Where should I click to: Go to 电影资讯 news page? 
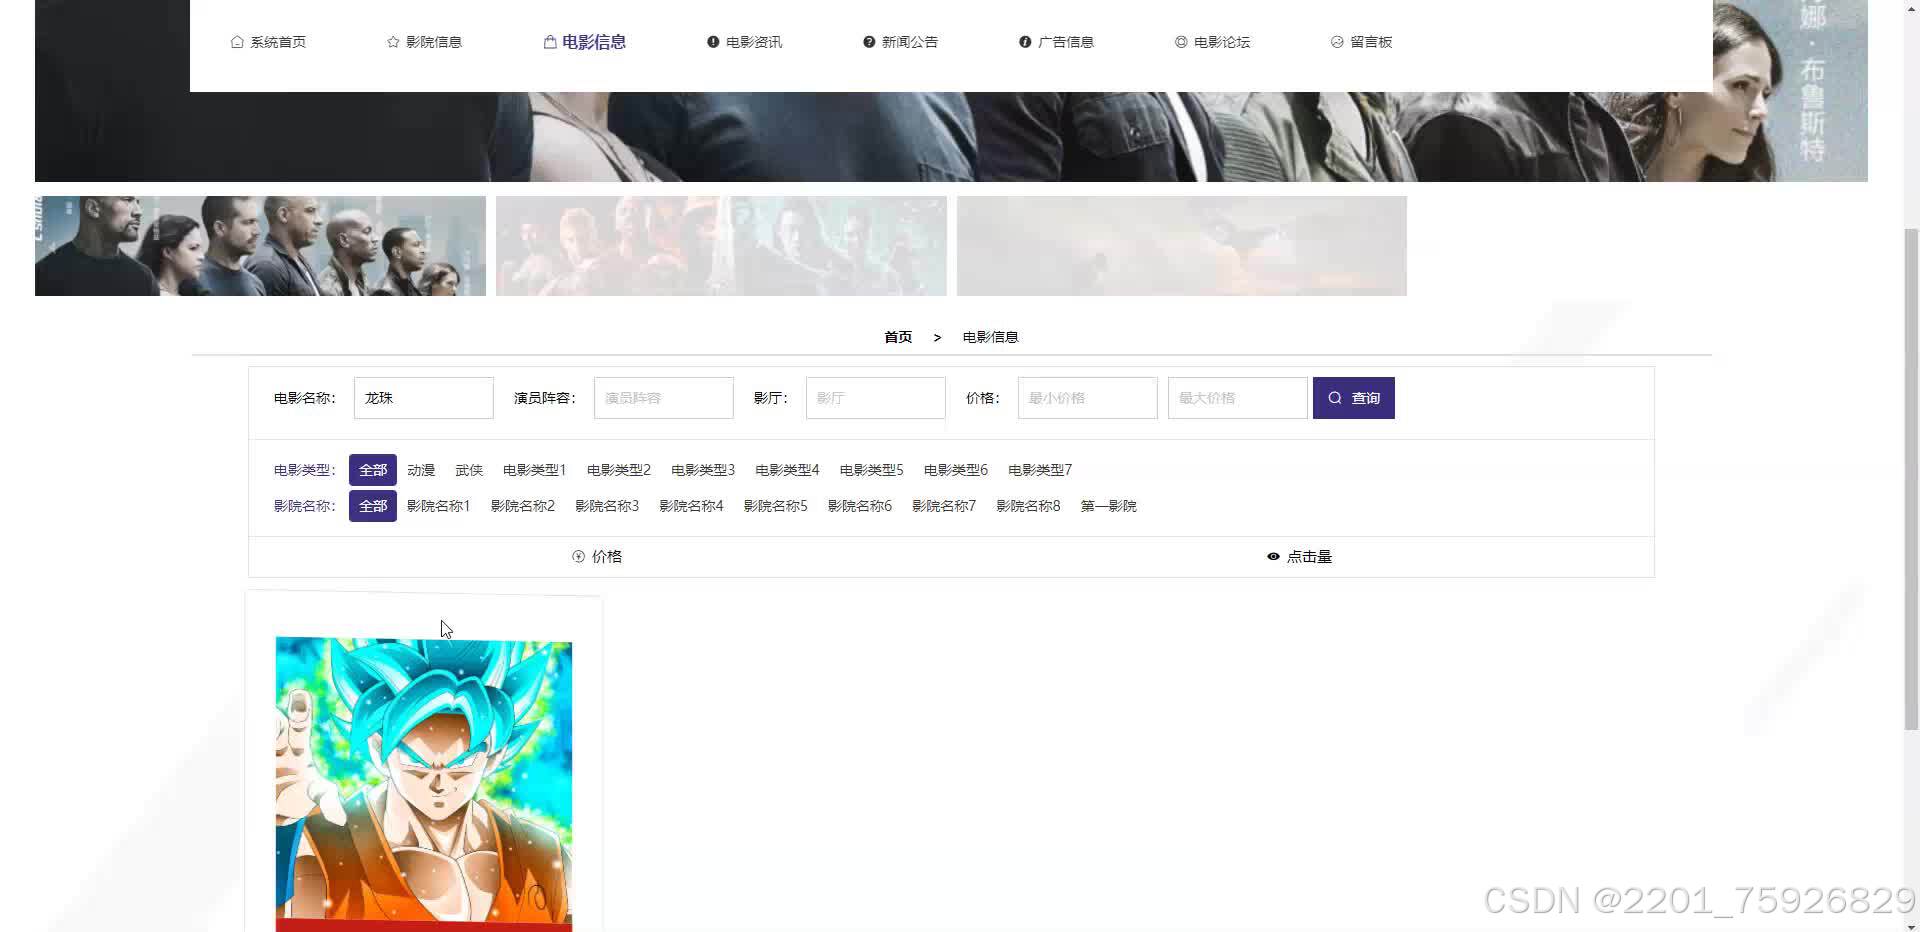pyautogui.click(x=744, y=42)
